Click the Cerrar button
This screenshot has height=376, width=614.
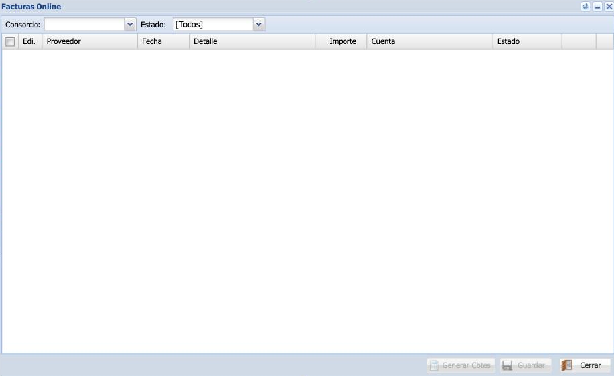click(585, 365)
